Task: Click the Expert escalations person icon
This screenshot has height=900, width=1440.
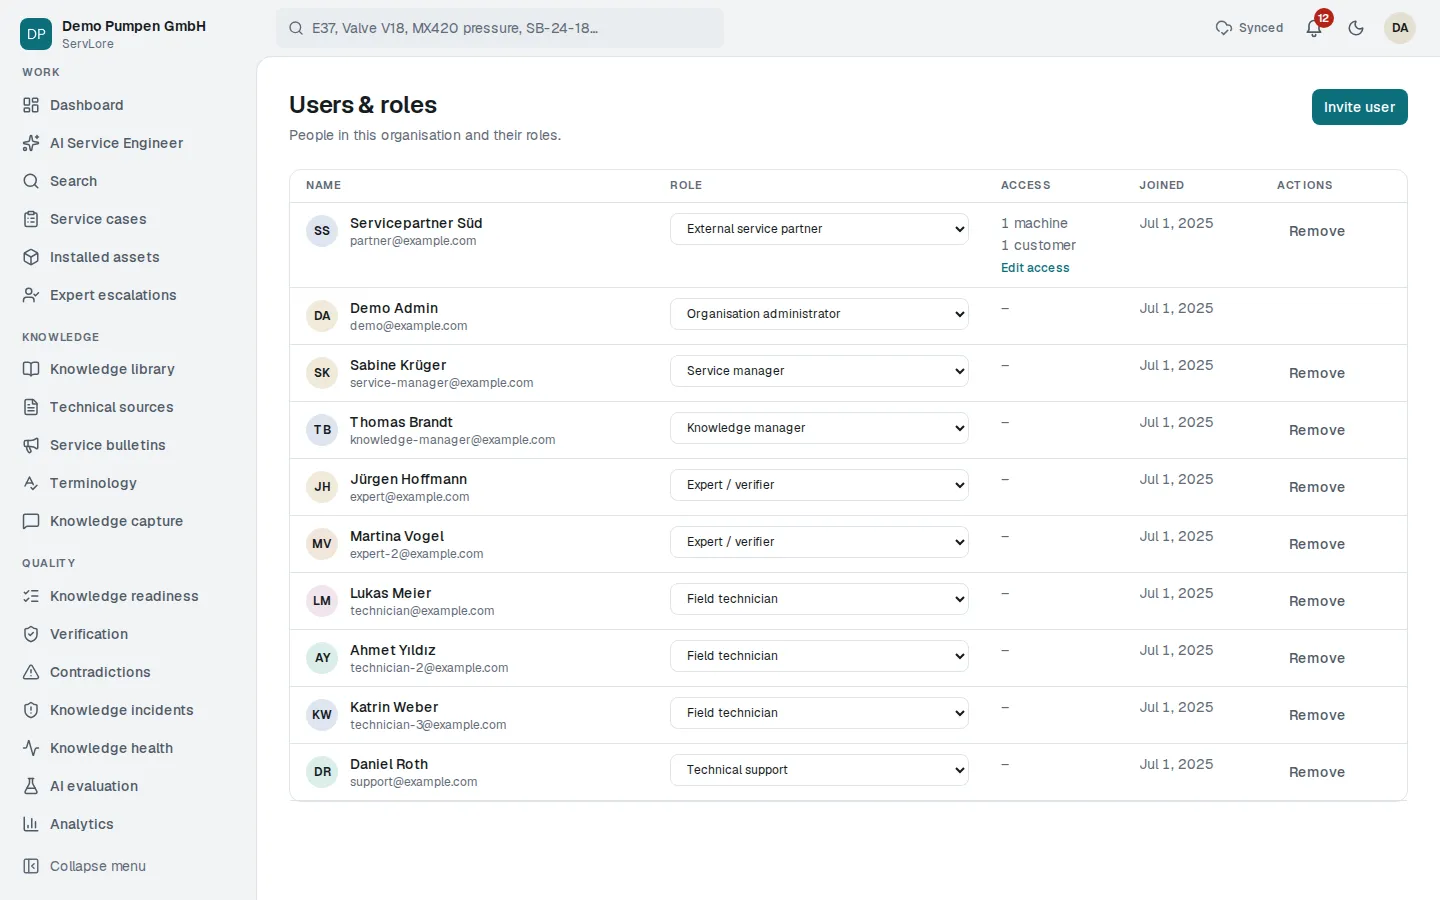Action: click(31, 295)
